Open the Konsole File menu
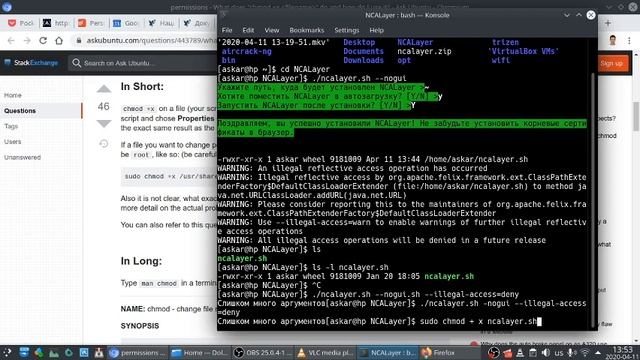 pos(227,30)
